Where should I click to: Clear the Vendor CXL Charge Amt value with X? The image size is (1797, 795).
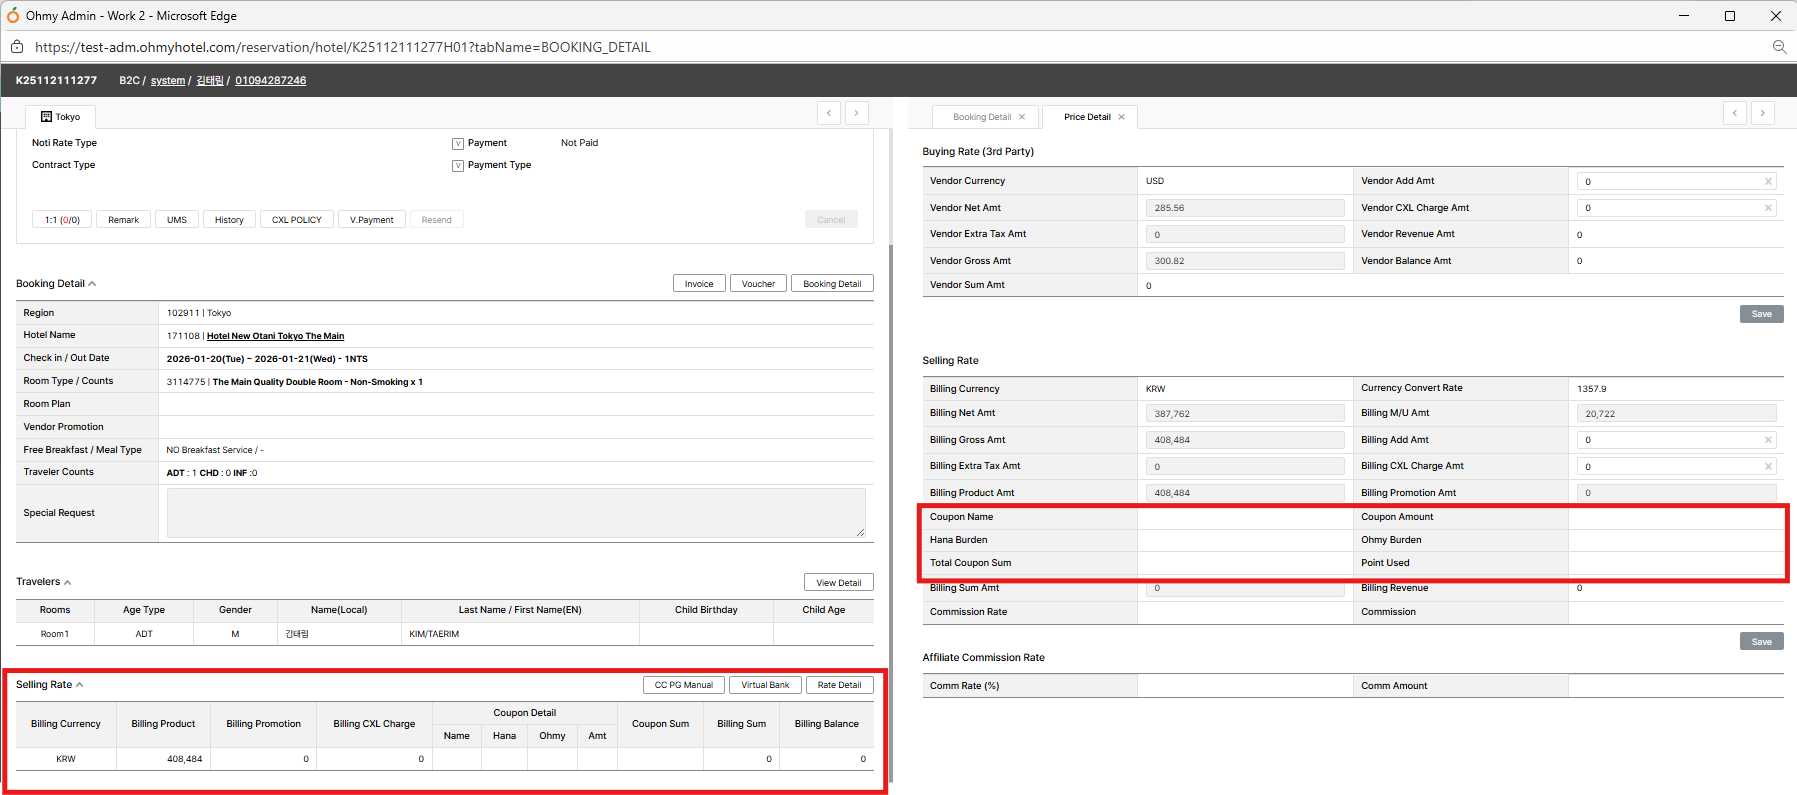(x=1768, y=208)
